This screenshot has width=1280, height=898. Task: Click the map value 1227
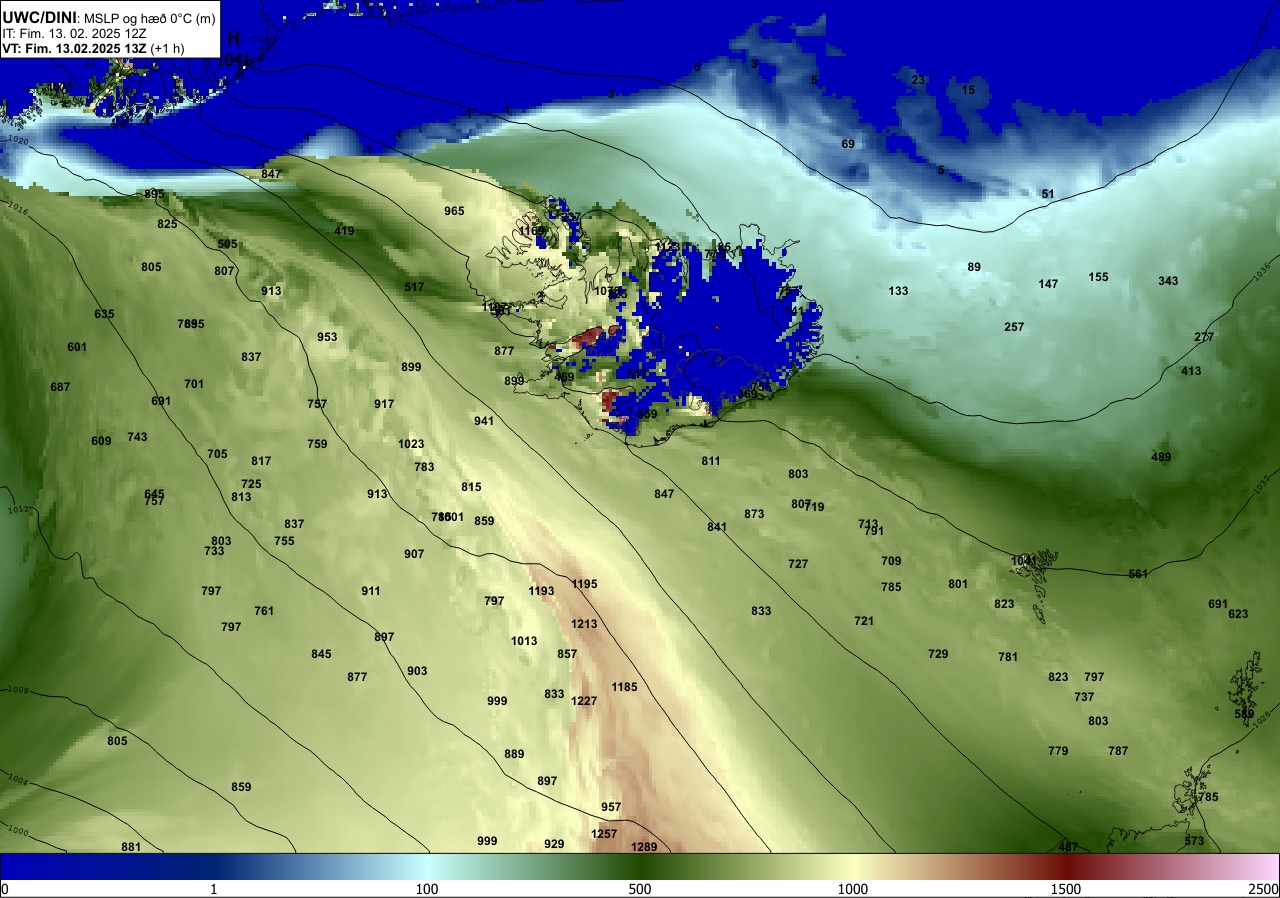point(584,701)
